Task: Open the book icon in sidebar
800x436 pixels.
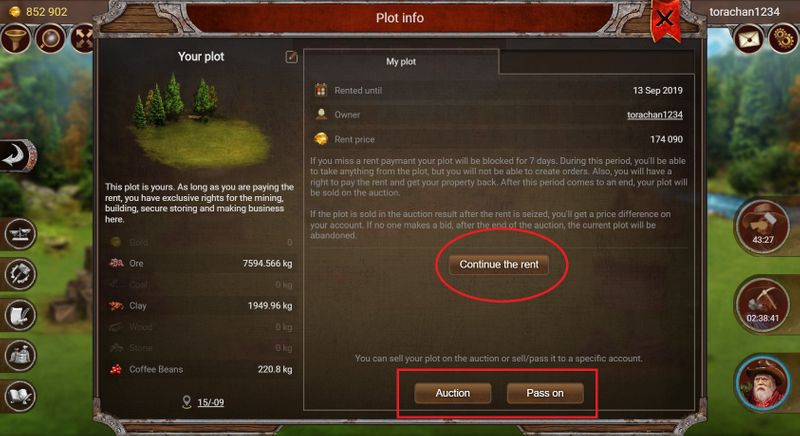Action: coord(20,396)
